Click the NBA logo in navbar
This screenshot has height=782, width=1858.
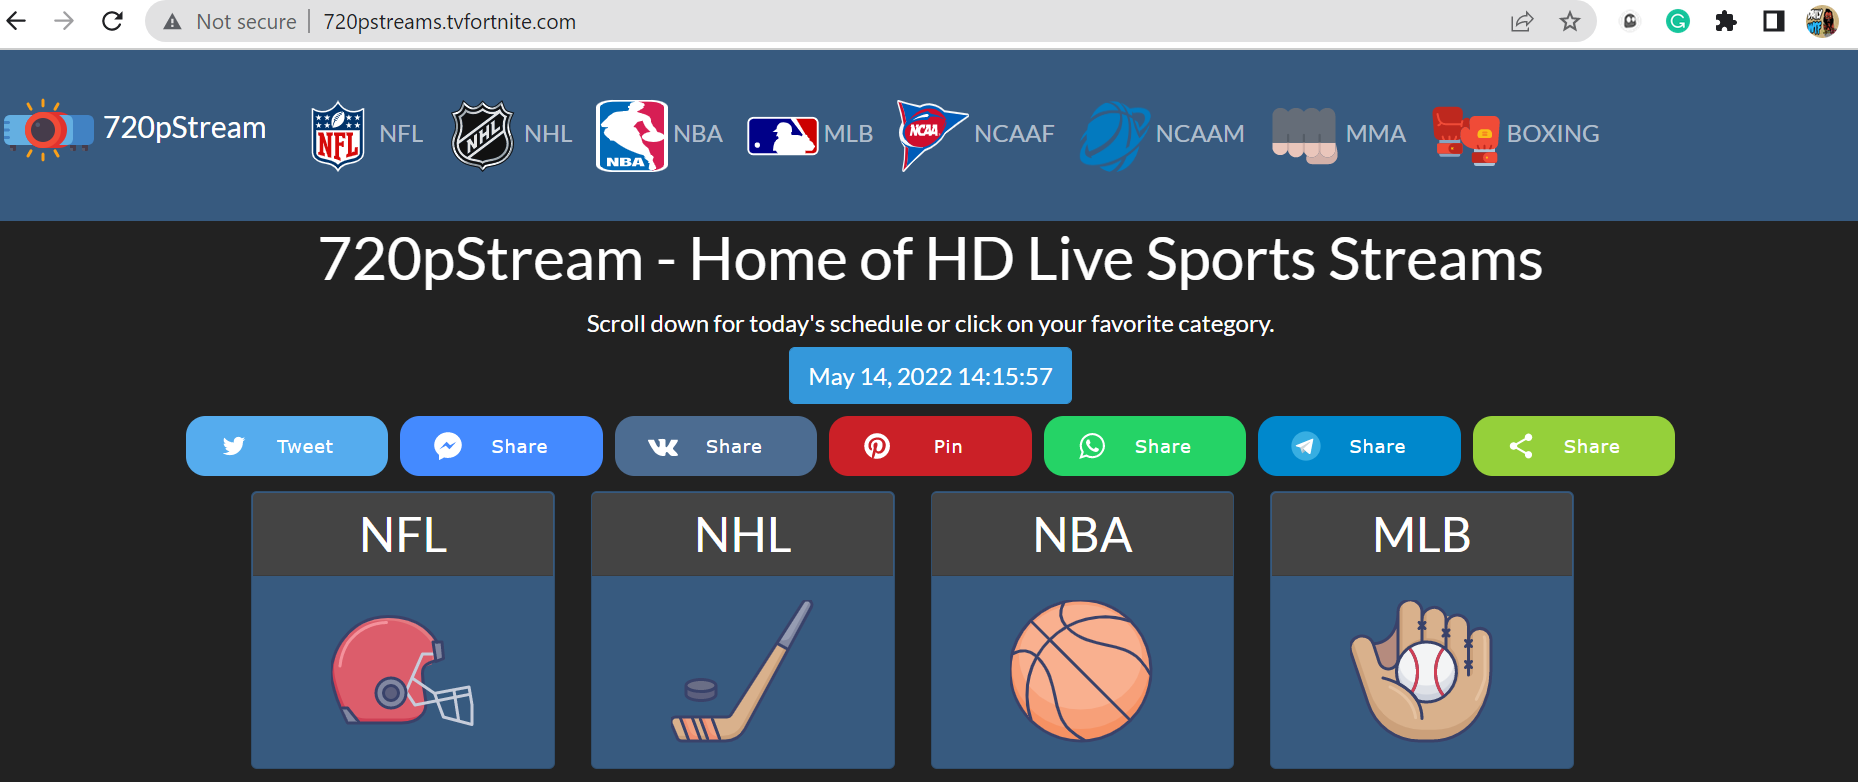coord(632,136)
